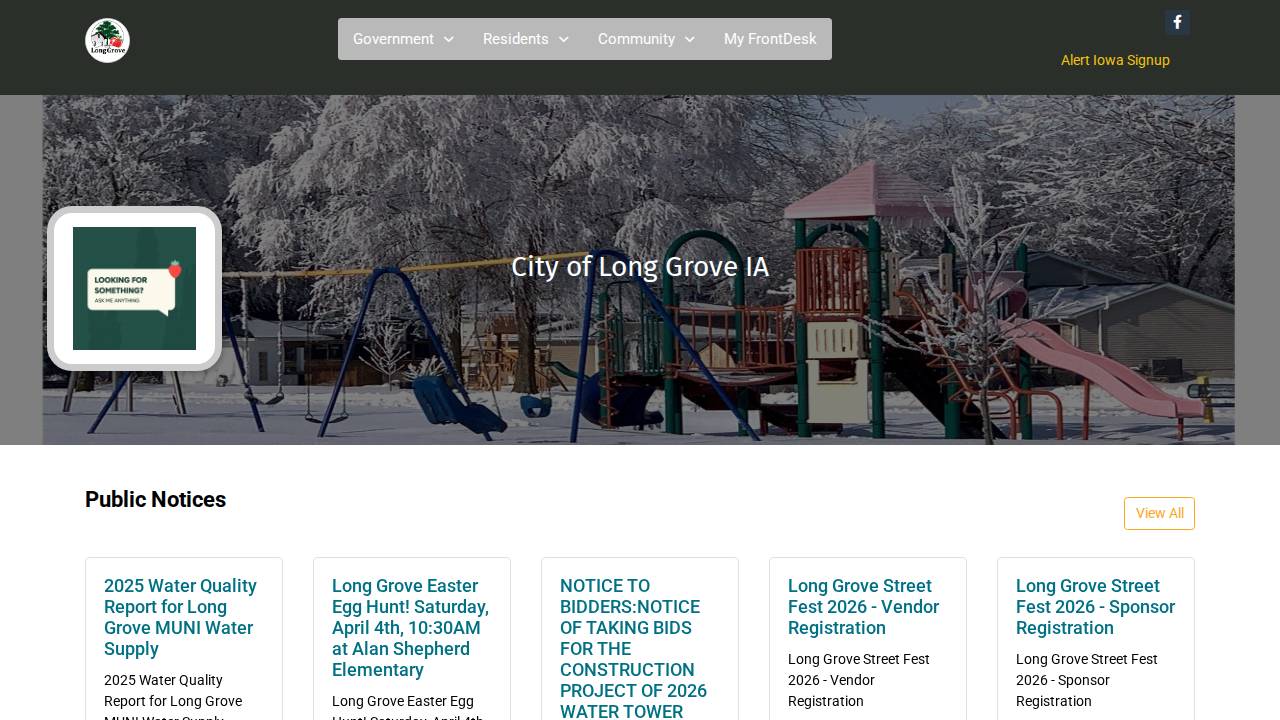Open the Long Grove Easter Egg Hunt notice
This screenshot has width=1280, height=720.
[410, 628]
